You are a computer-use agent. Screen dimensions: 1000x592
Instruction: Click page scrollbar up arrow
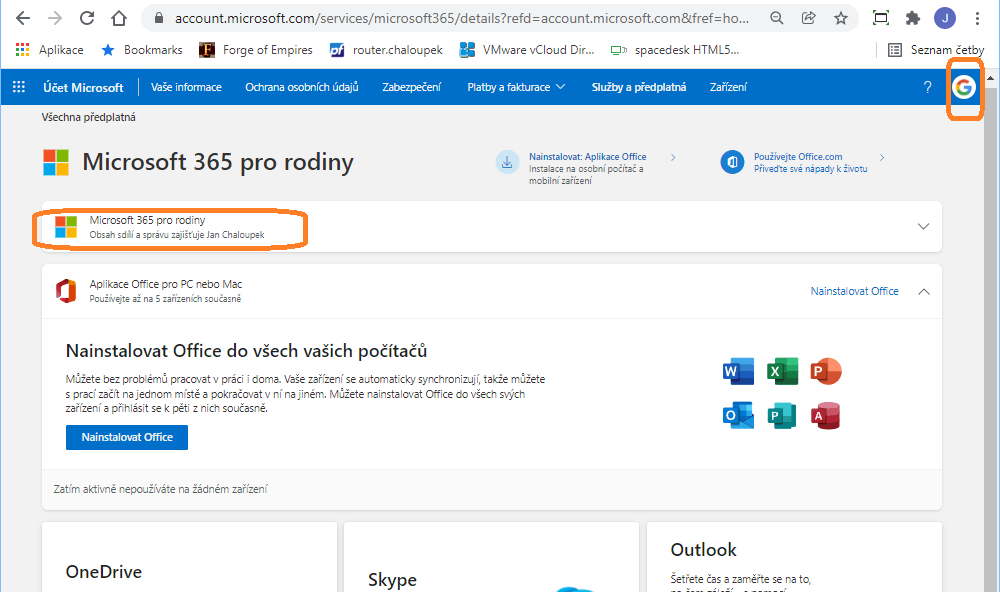[990, 78]
